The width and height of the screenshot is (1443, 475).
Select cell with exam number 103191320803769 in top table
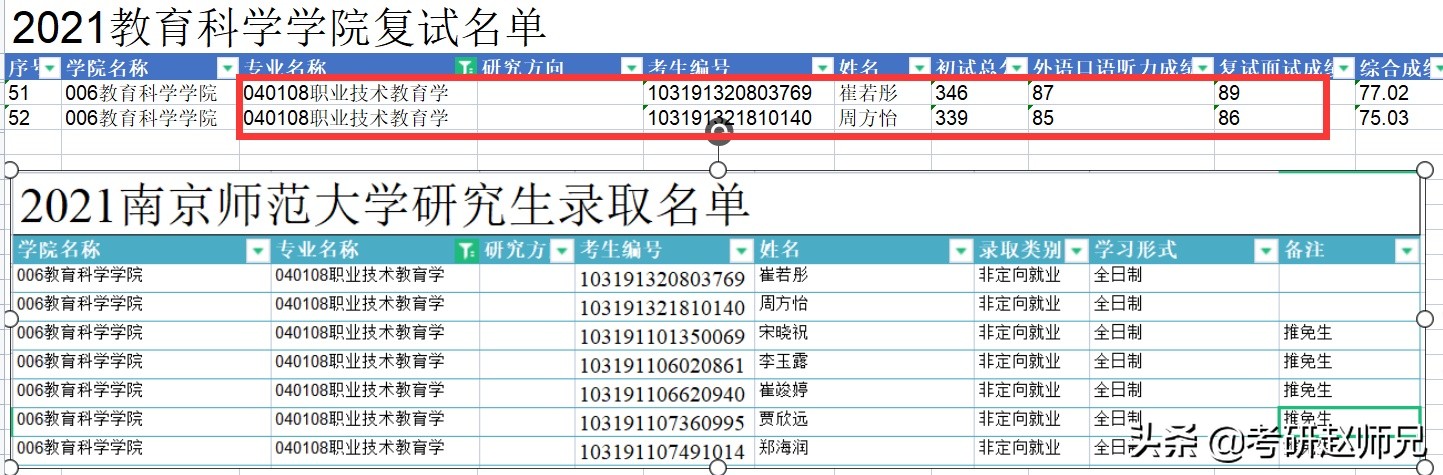pos(738,94)
